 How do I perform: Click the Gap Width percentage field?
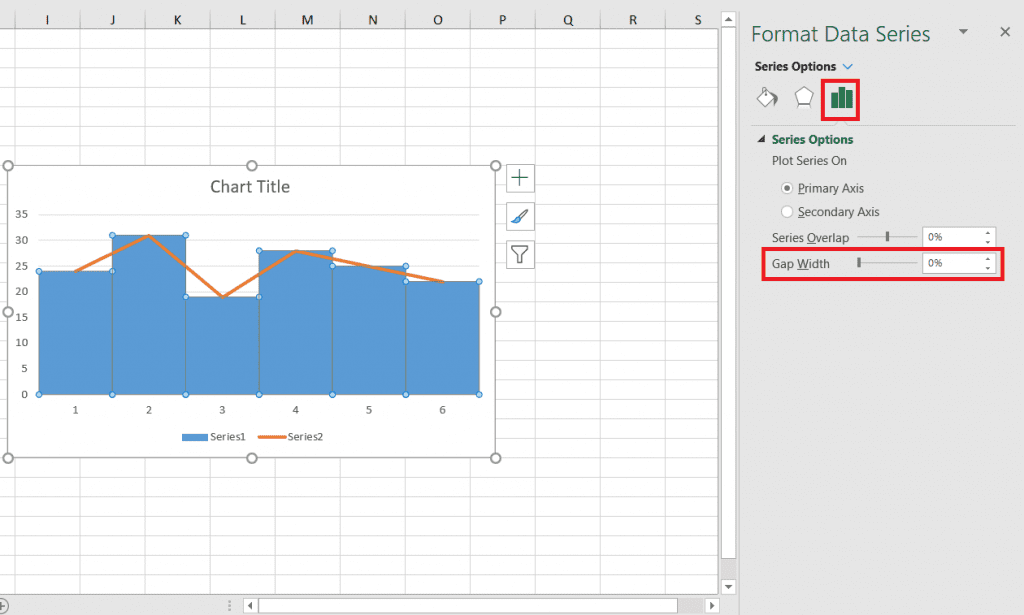tap(951, 263)
